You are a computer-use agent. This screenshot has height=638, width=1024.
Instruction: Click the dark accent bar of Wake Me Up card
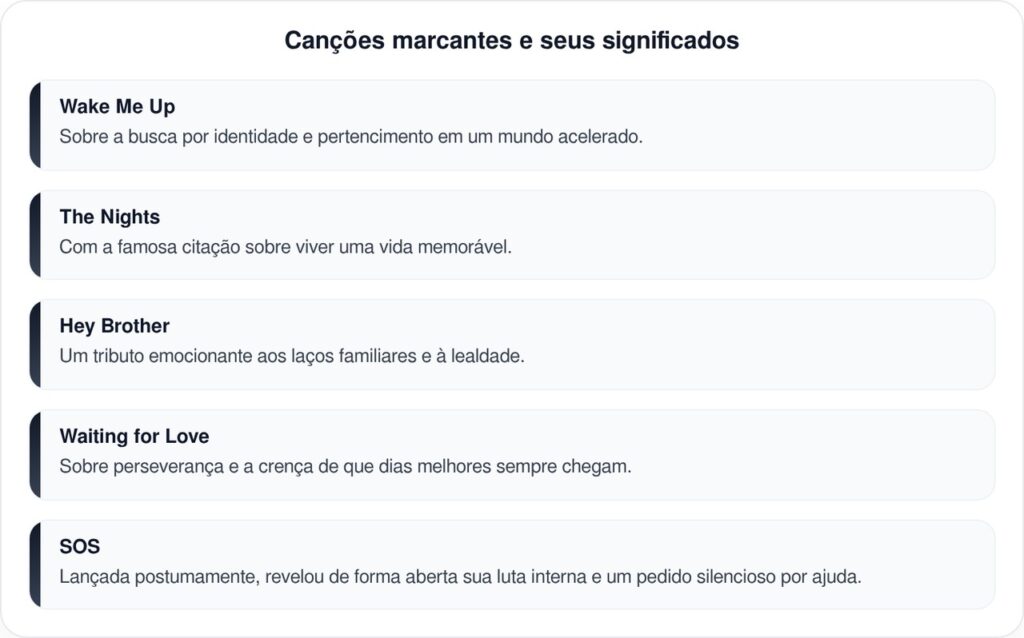(35, 125)
